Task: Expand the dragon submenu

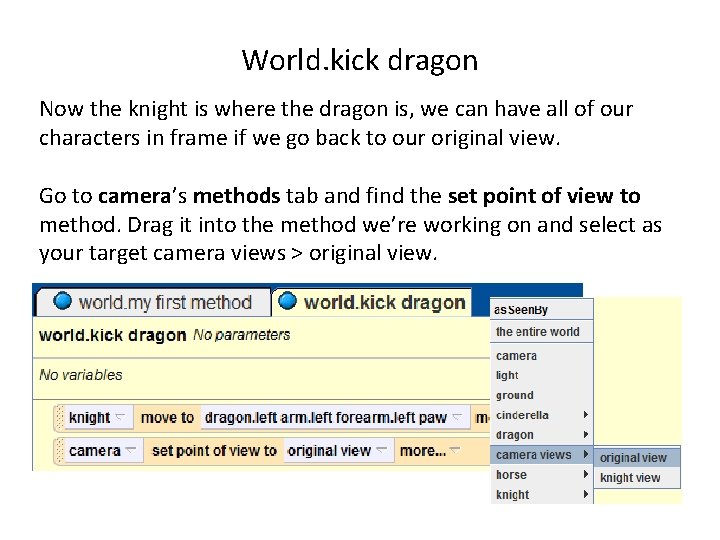Action: [542, 435]
